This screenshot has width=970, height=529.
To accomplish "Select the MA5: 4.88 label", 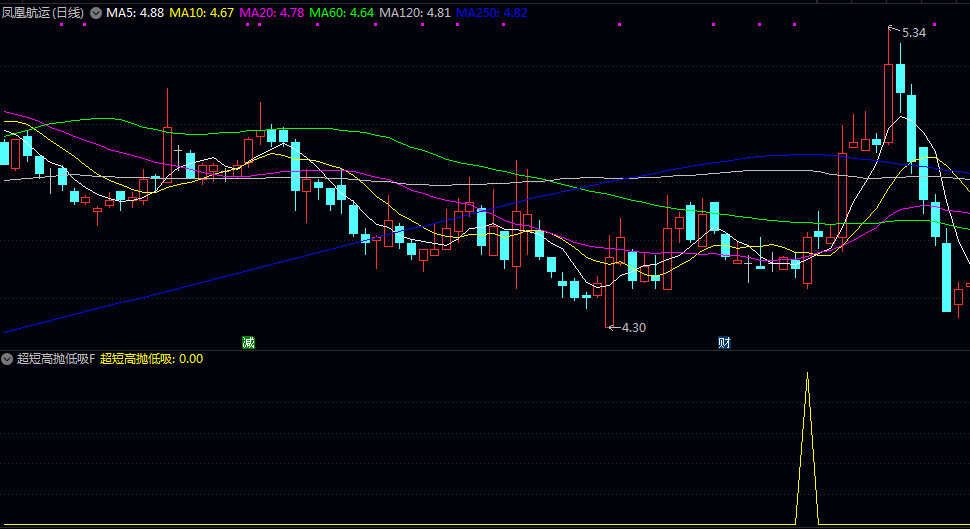I will pos(135,13).
